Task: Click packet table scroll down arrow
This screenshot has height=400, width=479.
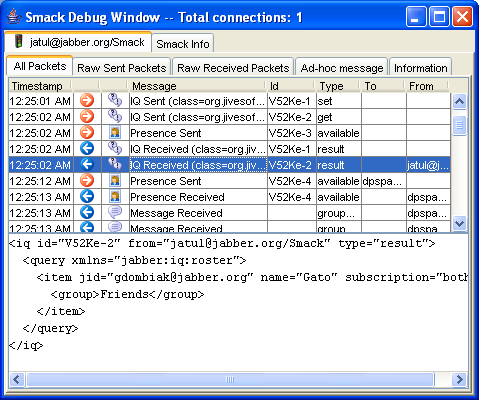Action: (459, 223)
